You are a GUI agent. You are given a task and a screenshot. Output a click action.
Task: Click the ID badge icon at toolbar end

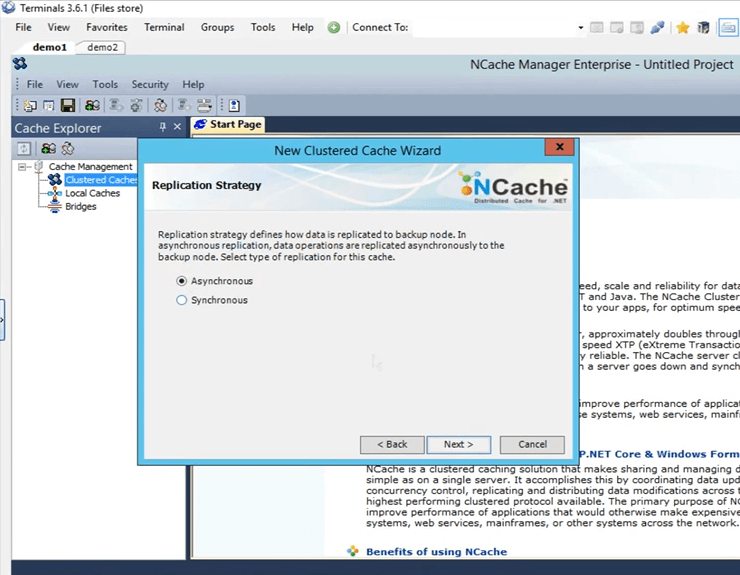(x=234, y=105)
